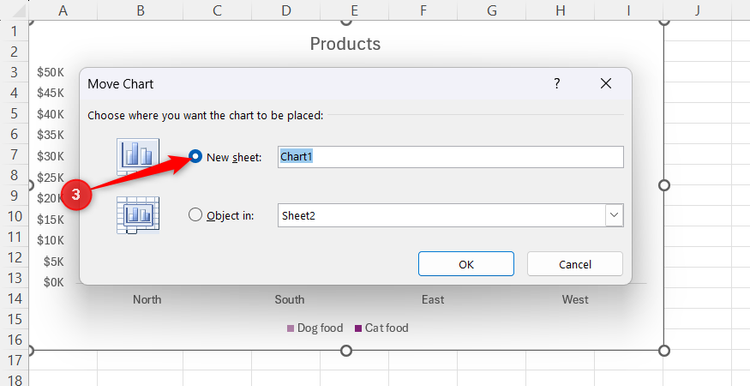Screen dimensions: 750x386
Task: Select the Object in radio button
Action: (x=195, y=215)
